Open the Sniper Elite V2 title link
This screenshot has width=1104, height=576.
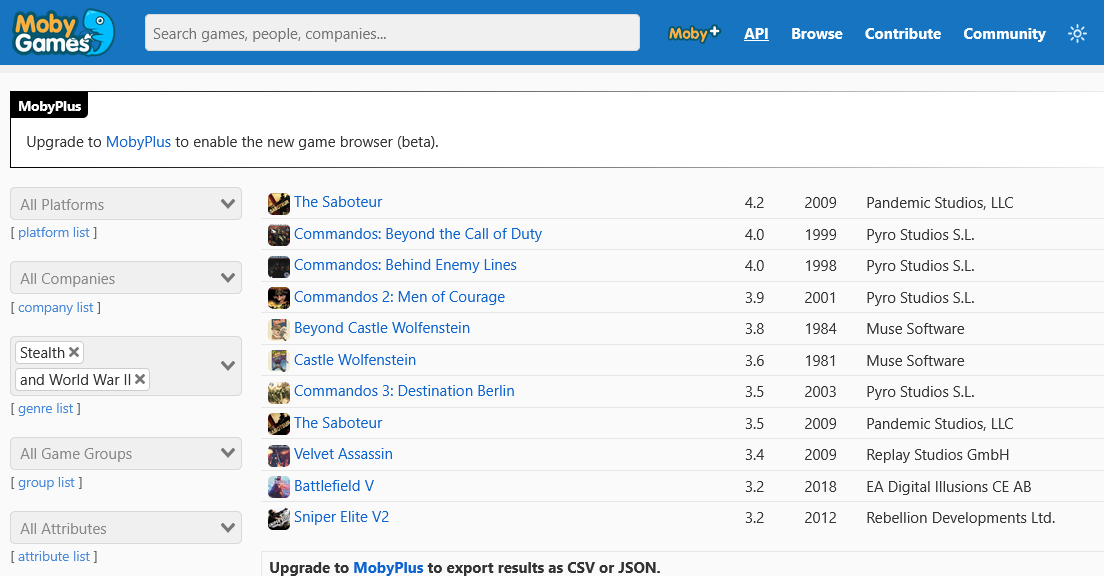pos(341,517)
